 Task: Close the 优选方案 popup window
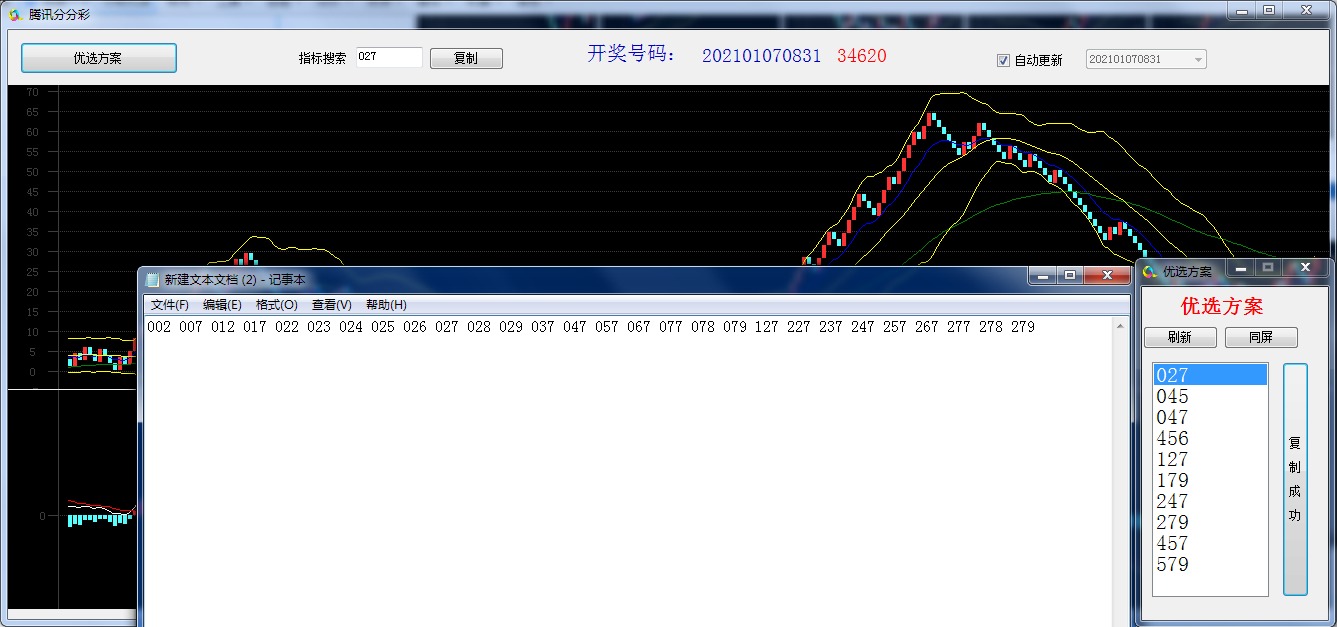1305,268
